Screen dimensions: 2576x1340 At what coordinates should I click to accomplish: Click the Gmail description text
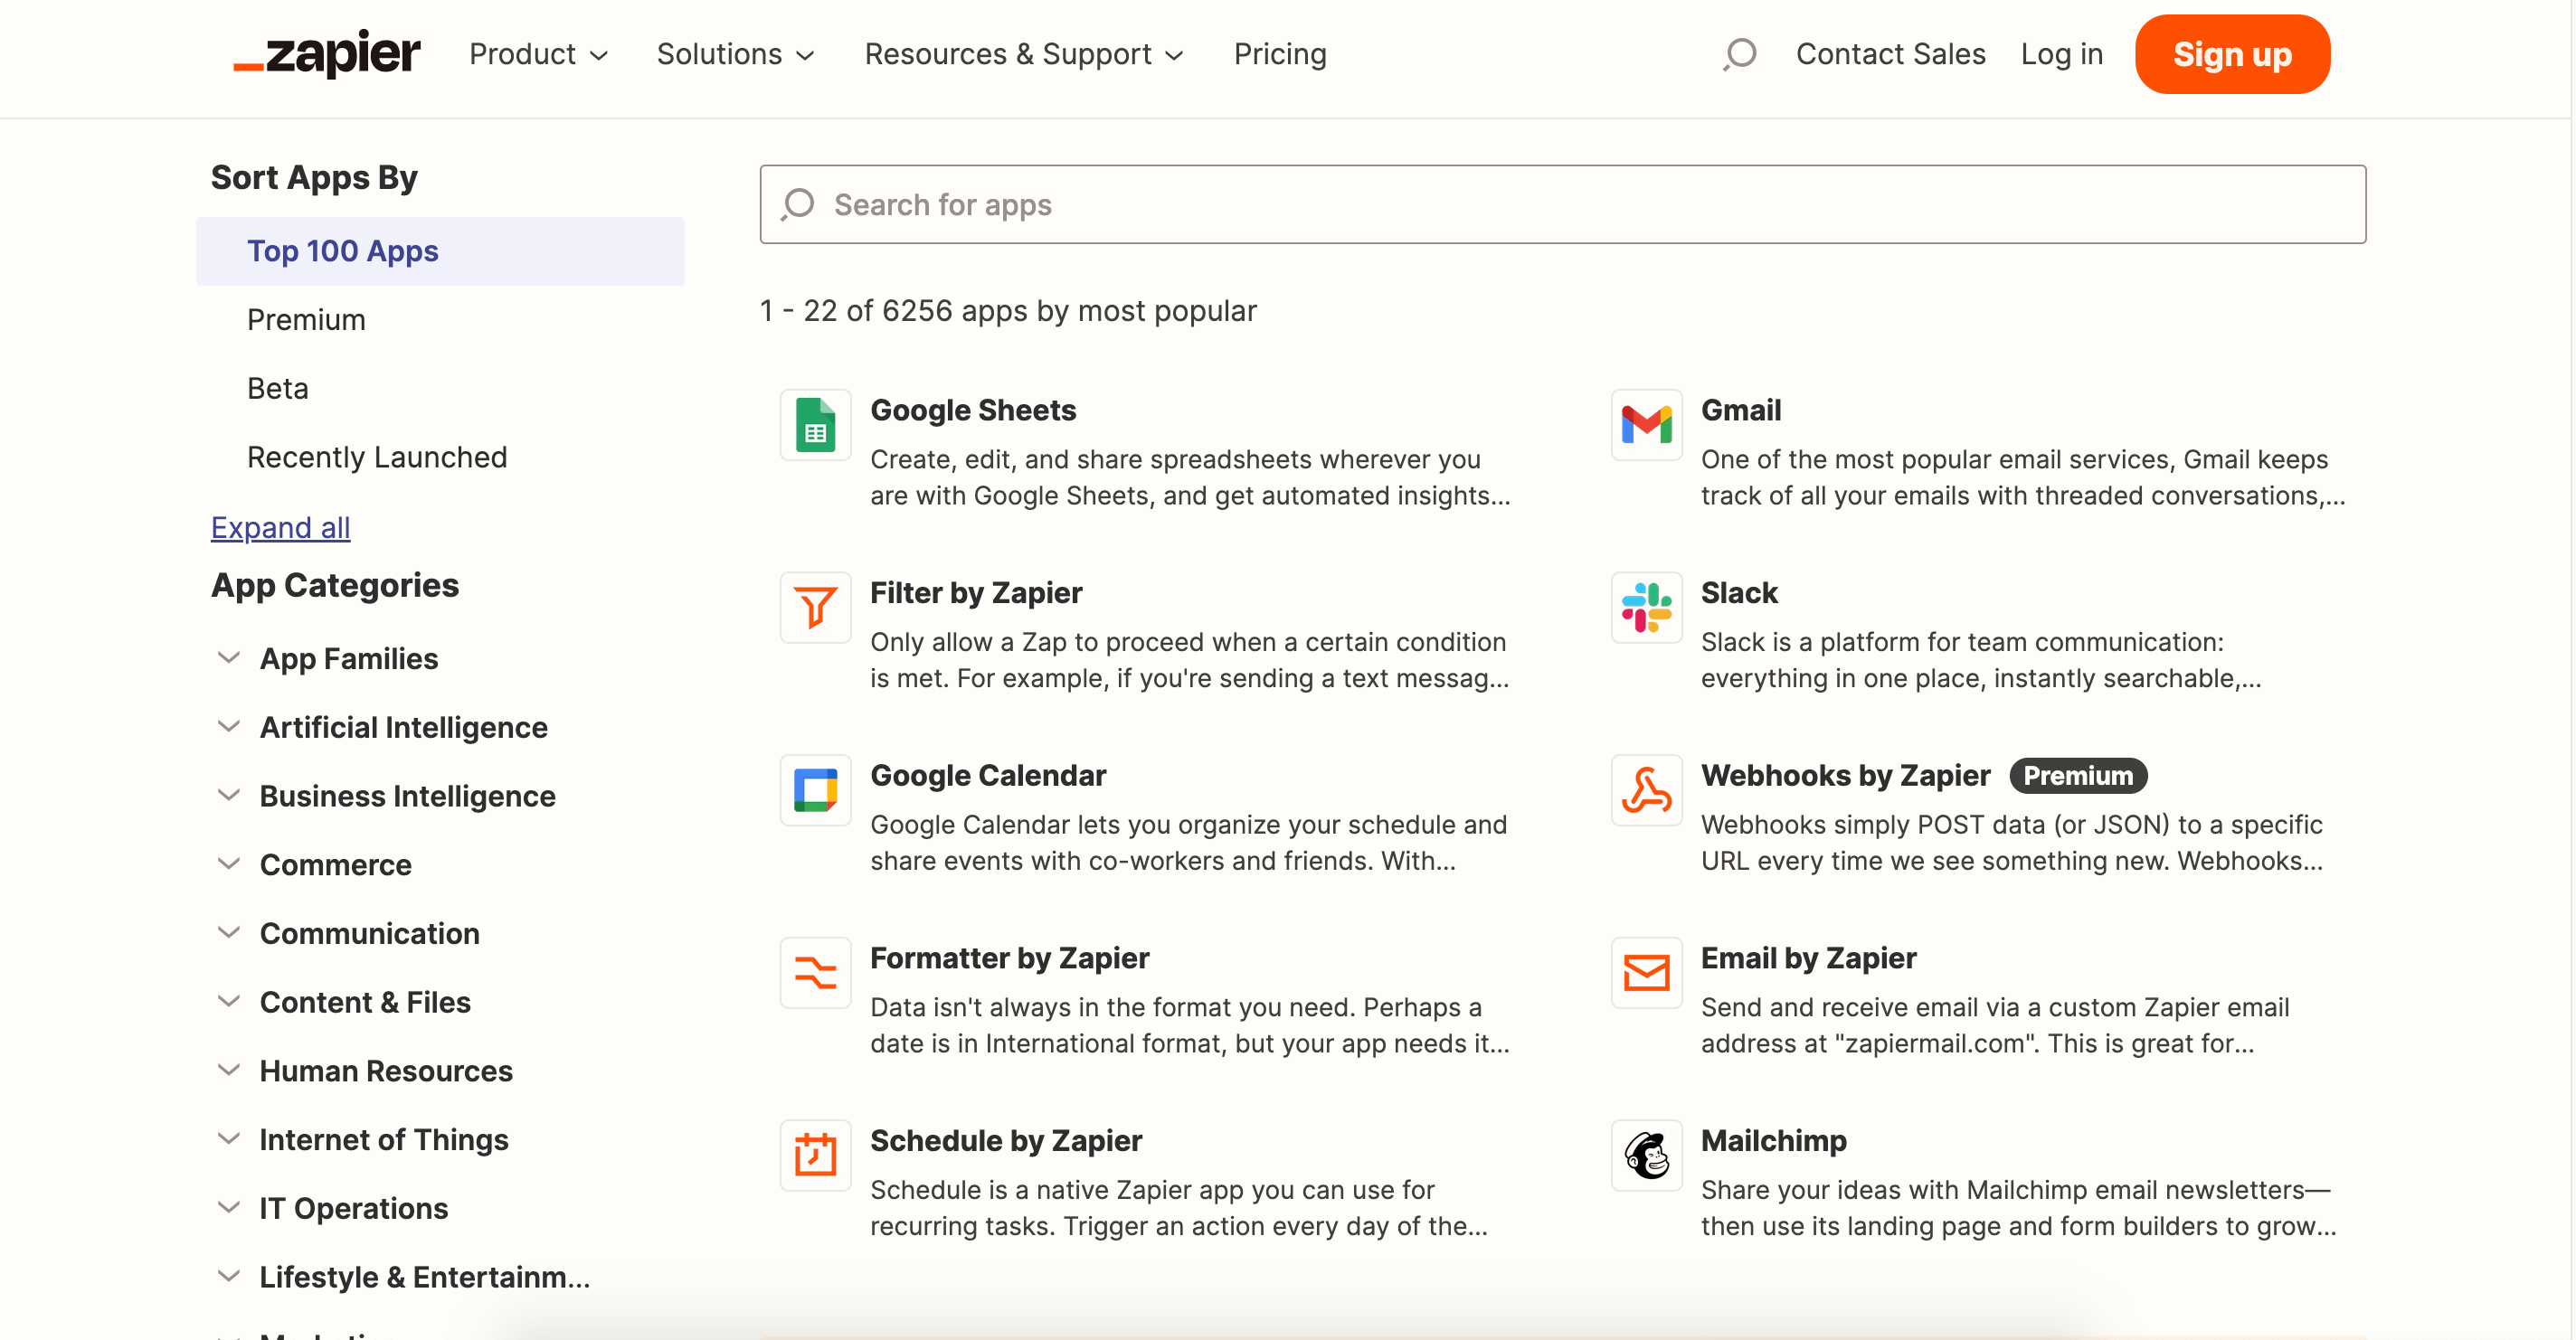click(x=2022, y=477)
